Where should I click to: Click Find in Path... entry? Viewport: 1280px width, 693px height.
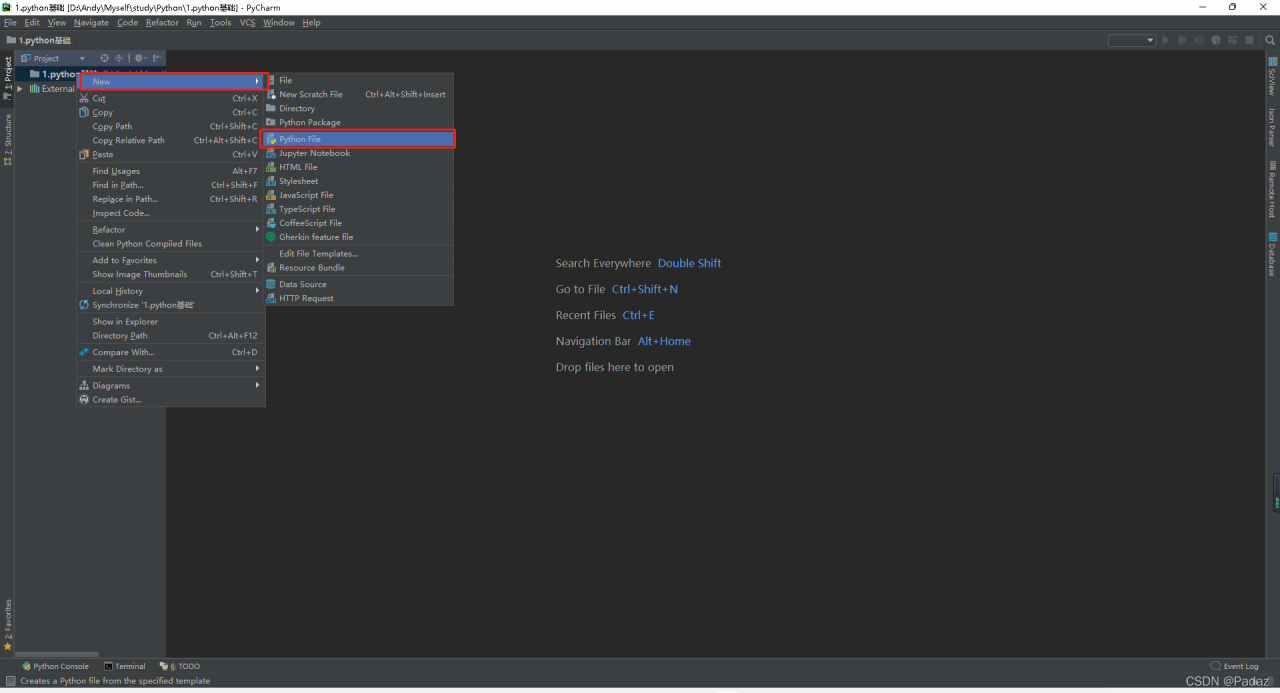coord(171,185)
